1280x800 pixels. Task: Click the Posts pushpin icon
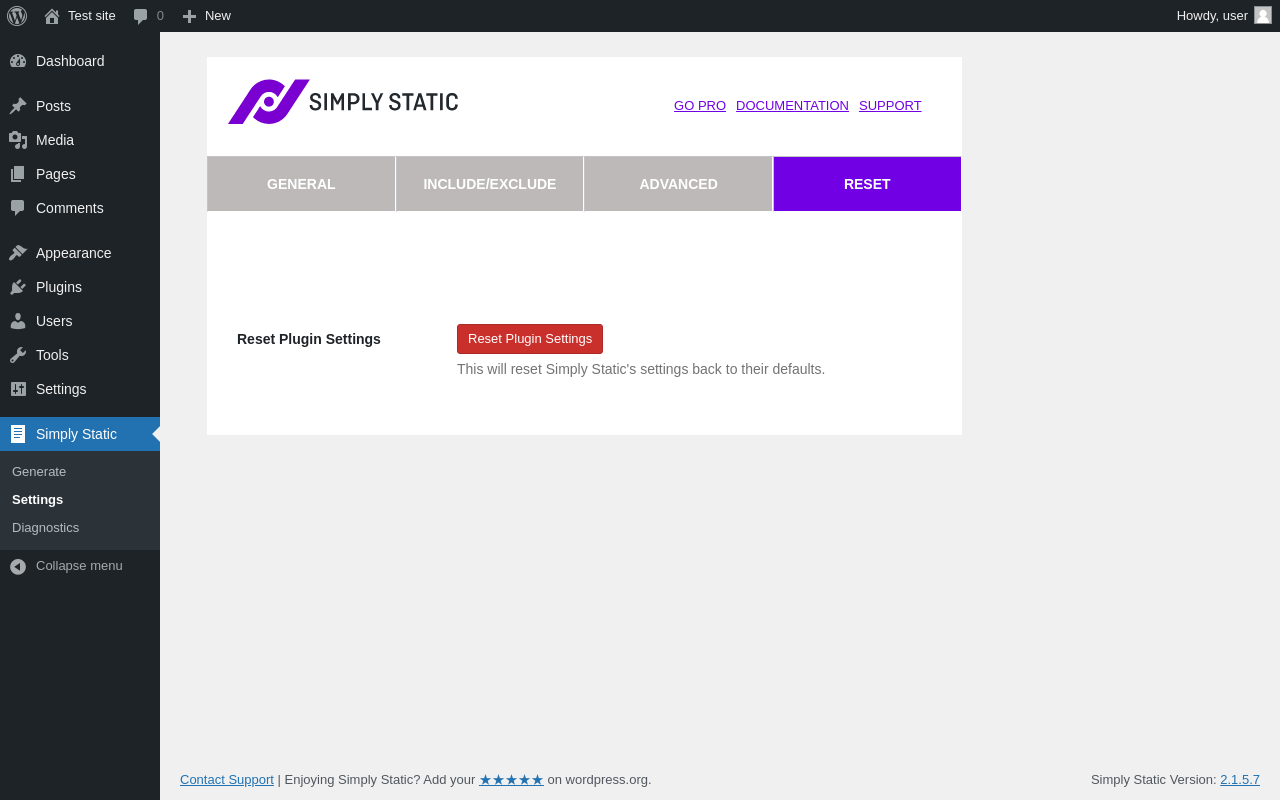[18, 106]
